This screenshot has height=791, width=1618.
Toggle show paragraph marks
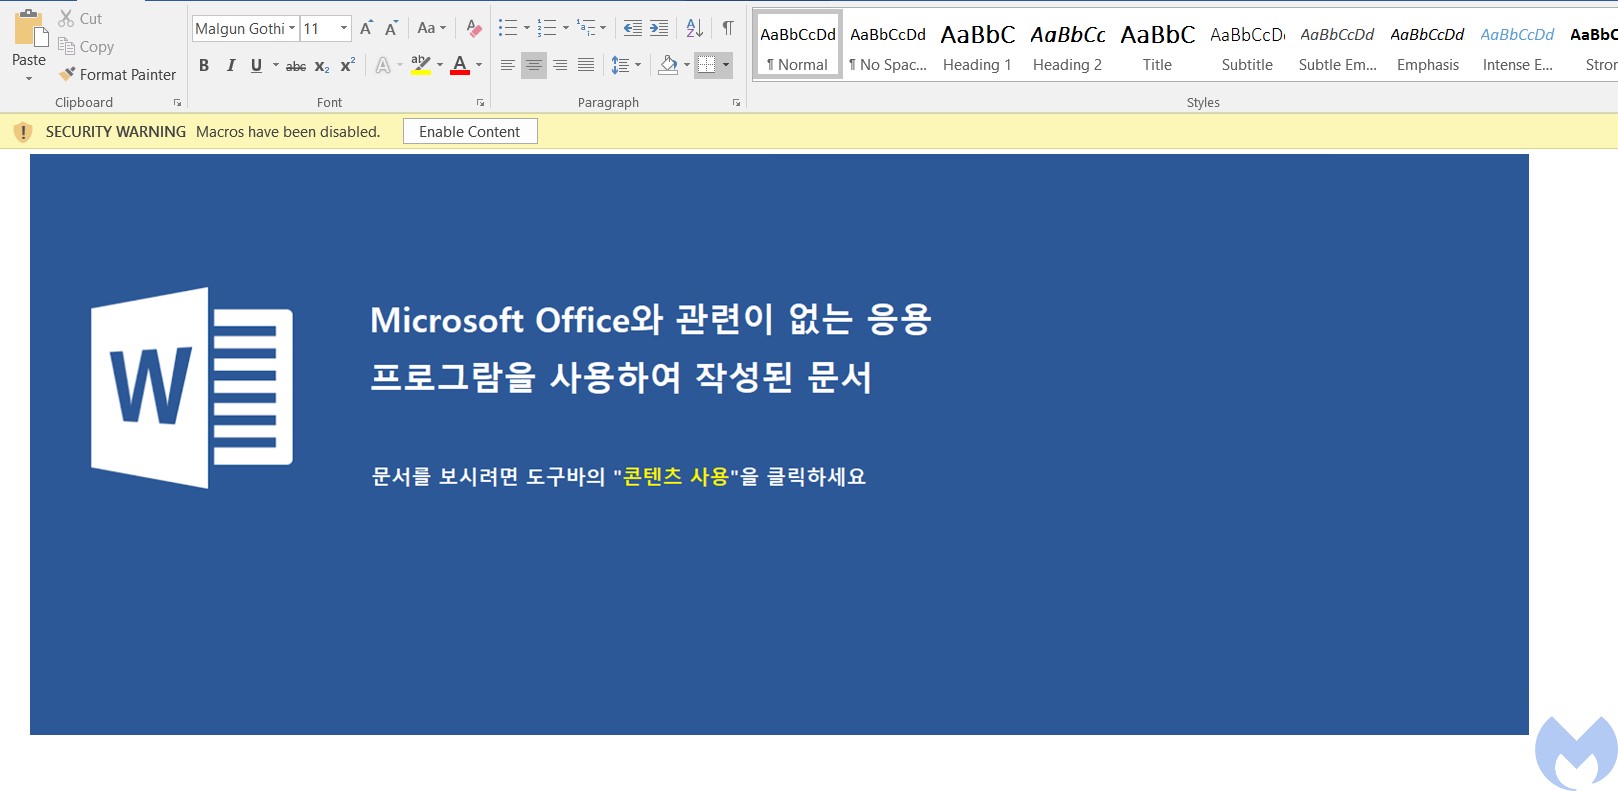click(x=728, y=29)
